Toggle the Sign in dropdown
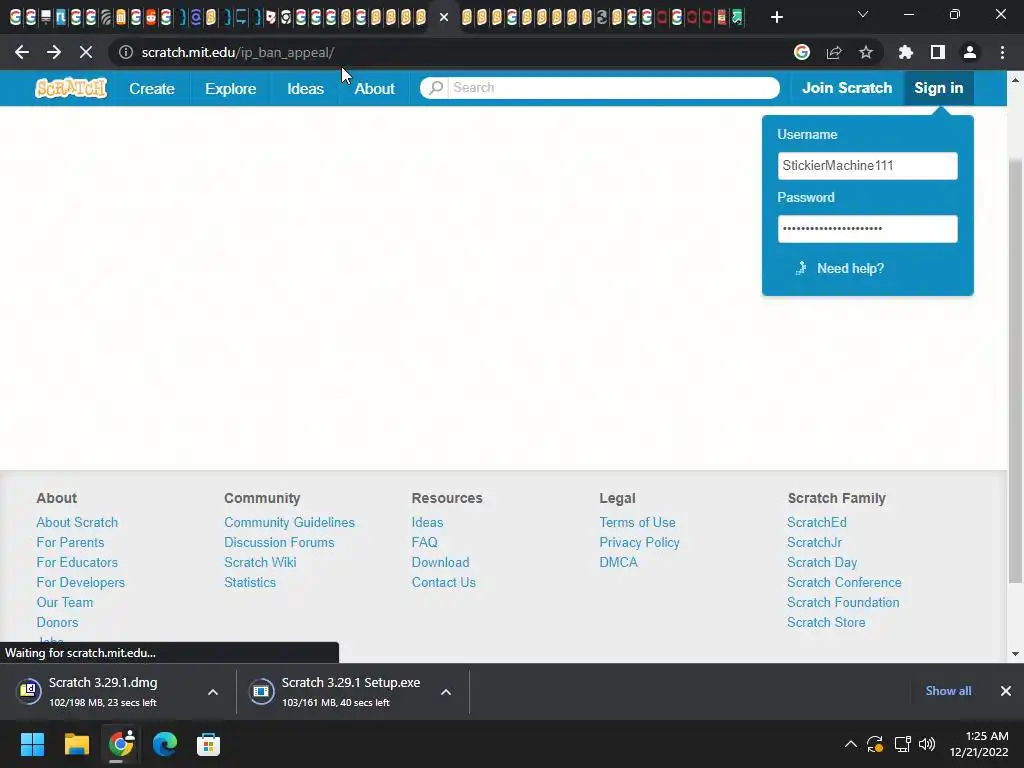This screenshot has height=768, width=1024. 938,88
